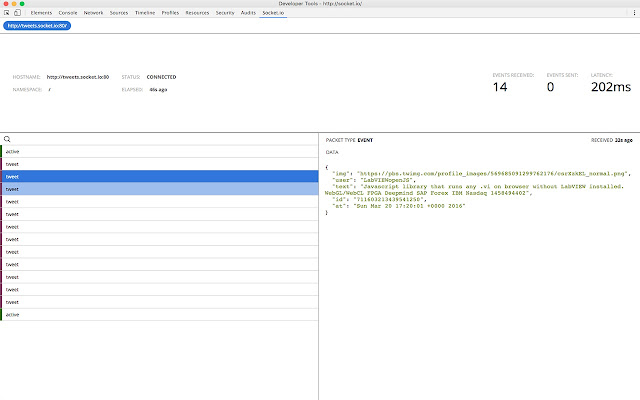Open the Resources tab
This screenshot has height=400, width=640.
(197, 13)
